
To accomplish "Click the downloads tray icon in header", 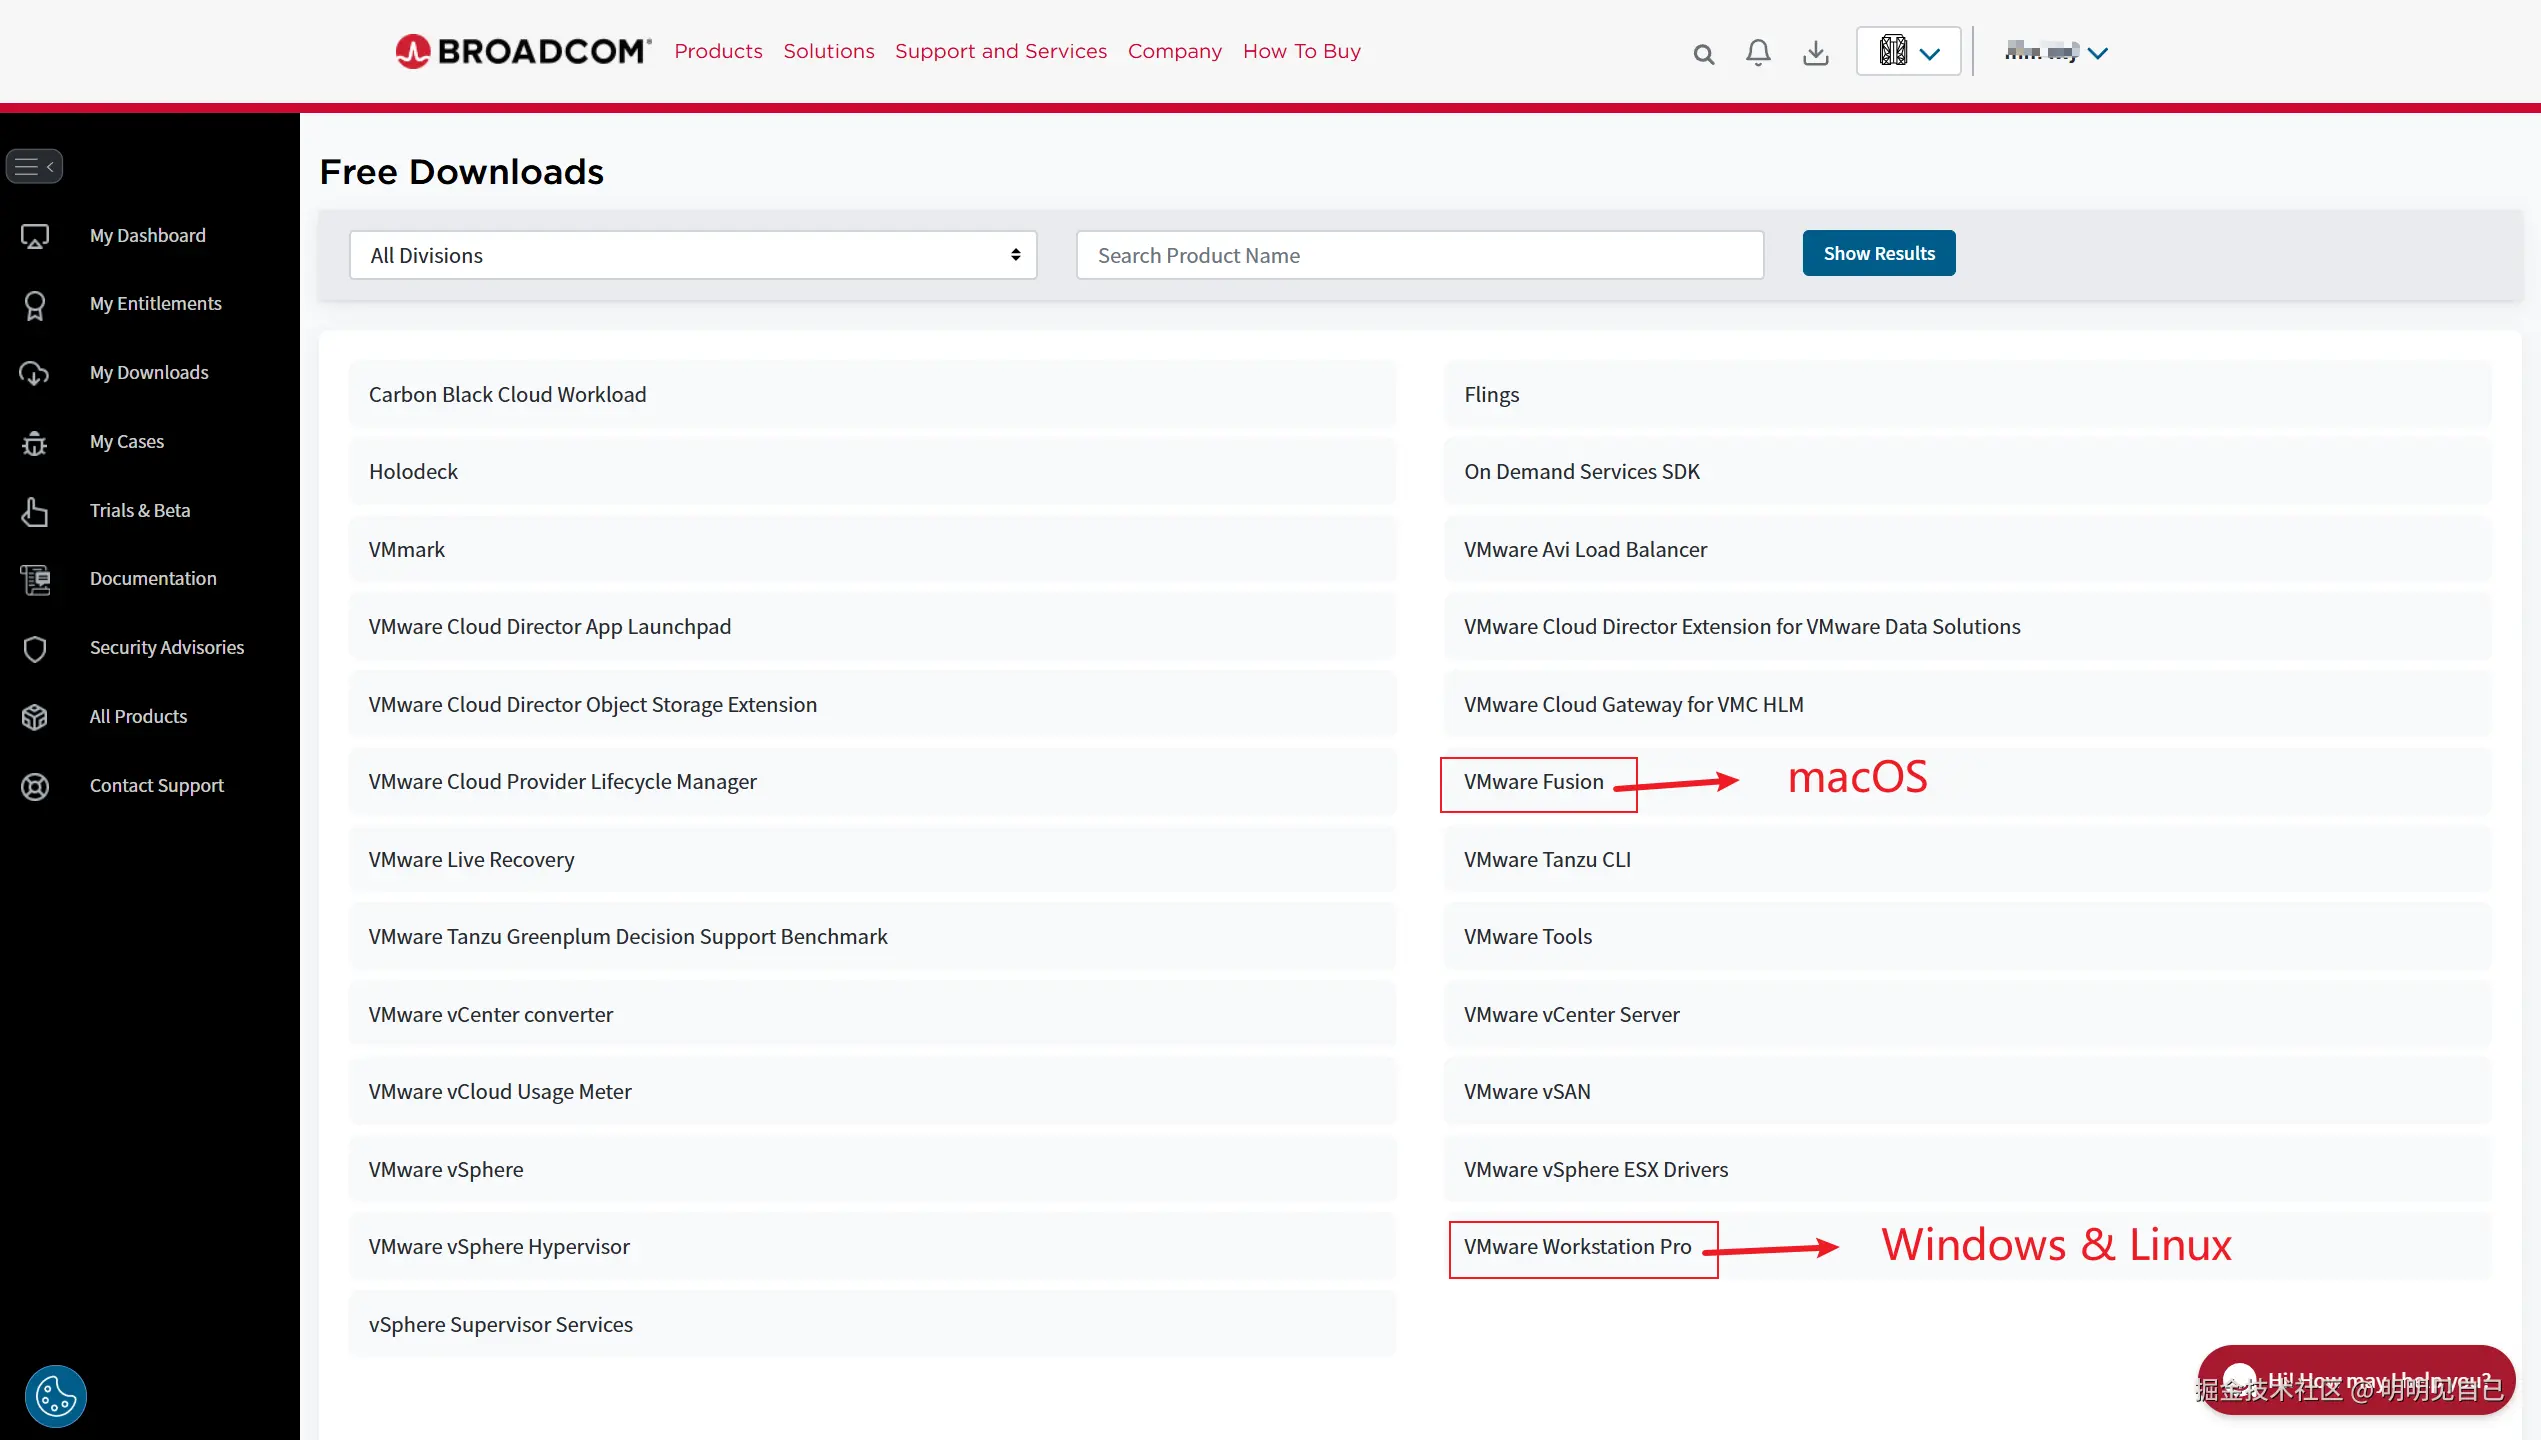I will [x=1815, y=53].
